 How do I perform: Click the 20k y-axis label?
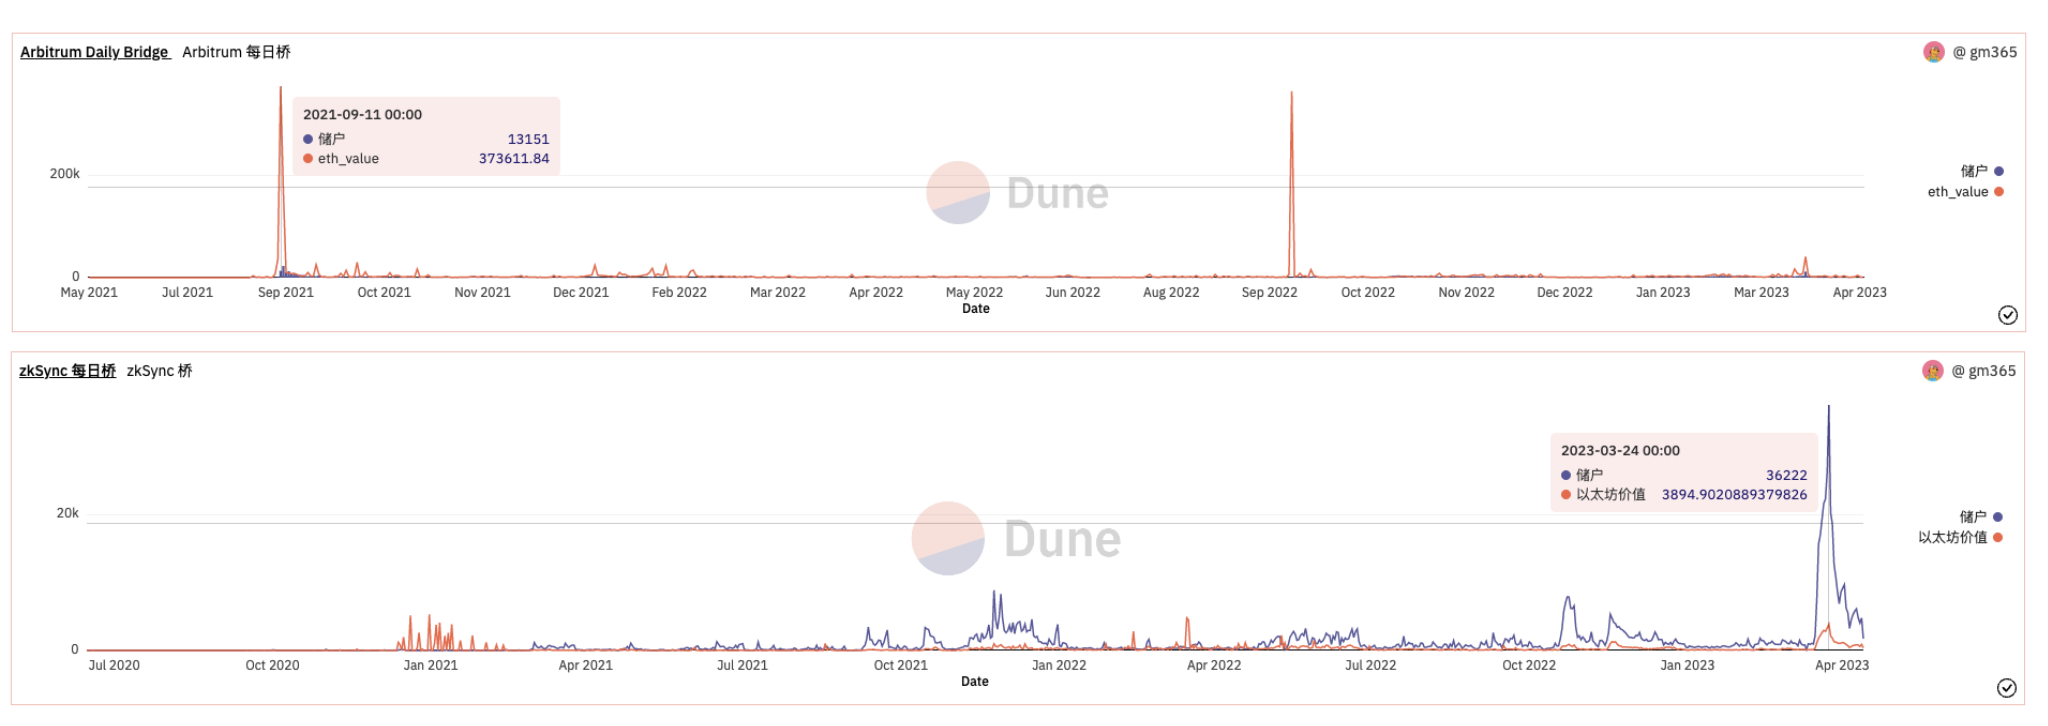pos(67,513)
